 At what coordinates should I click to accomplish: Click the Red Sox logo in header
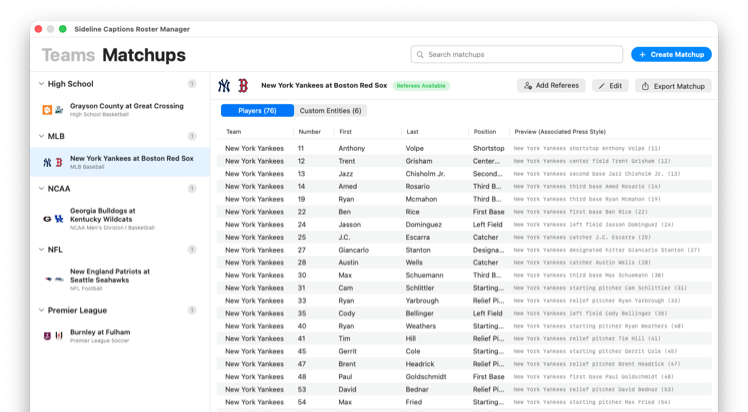[x=242, y=86]
